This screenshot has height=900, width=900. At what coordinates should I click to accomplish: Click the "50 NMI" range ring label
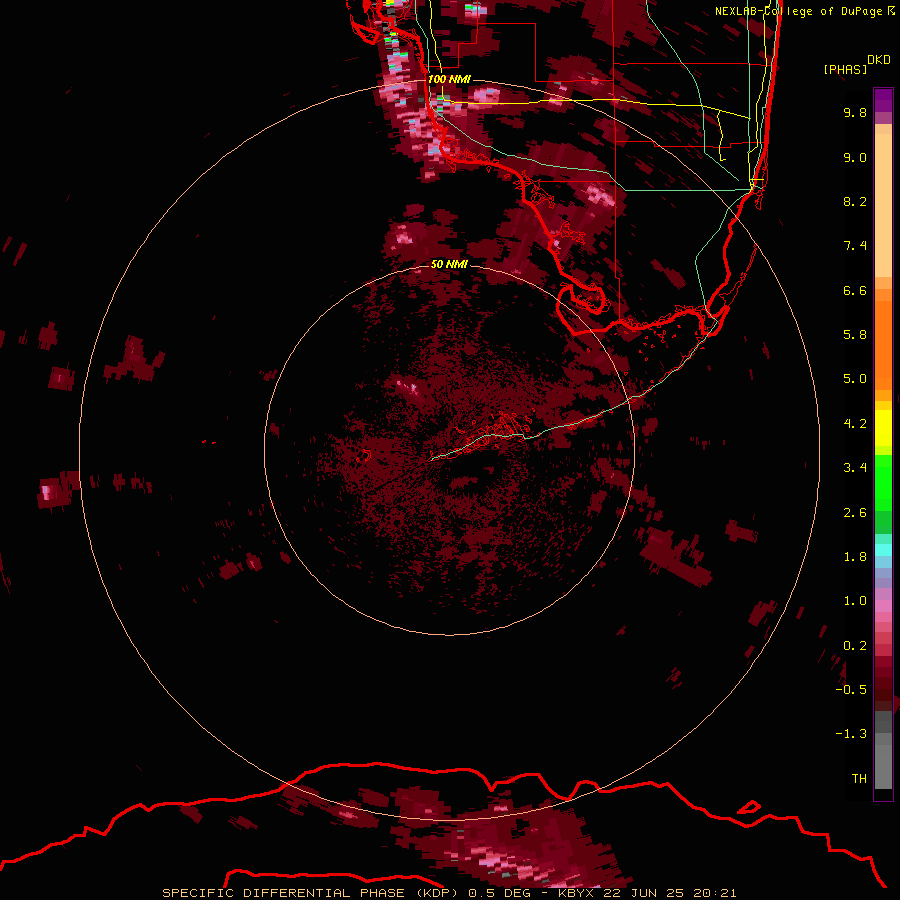[449, 264]
